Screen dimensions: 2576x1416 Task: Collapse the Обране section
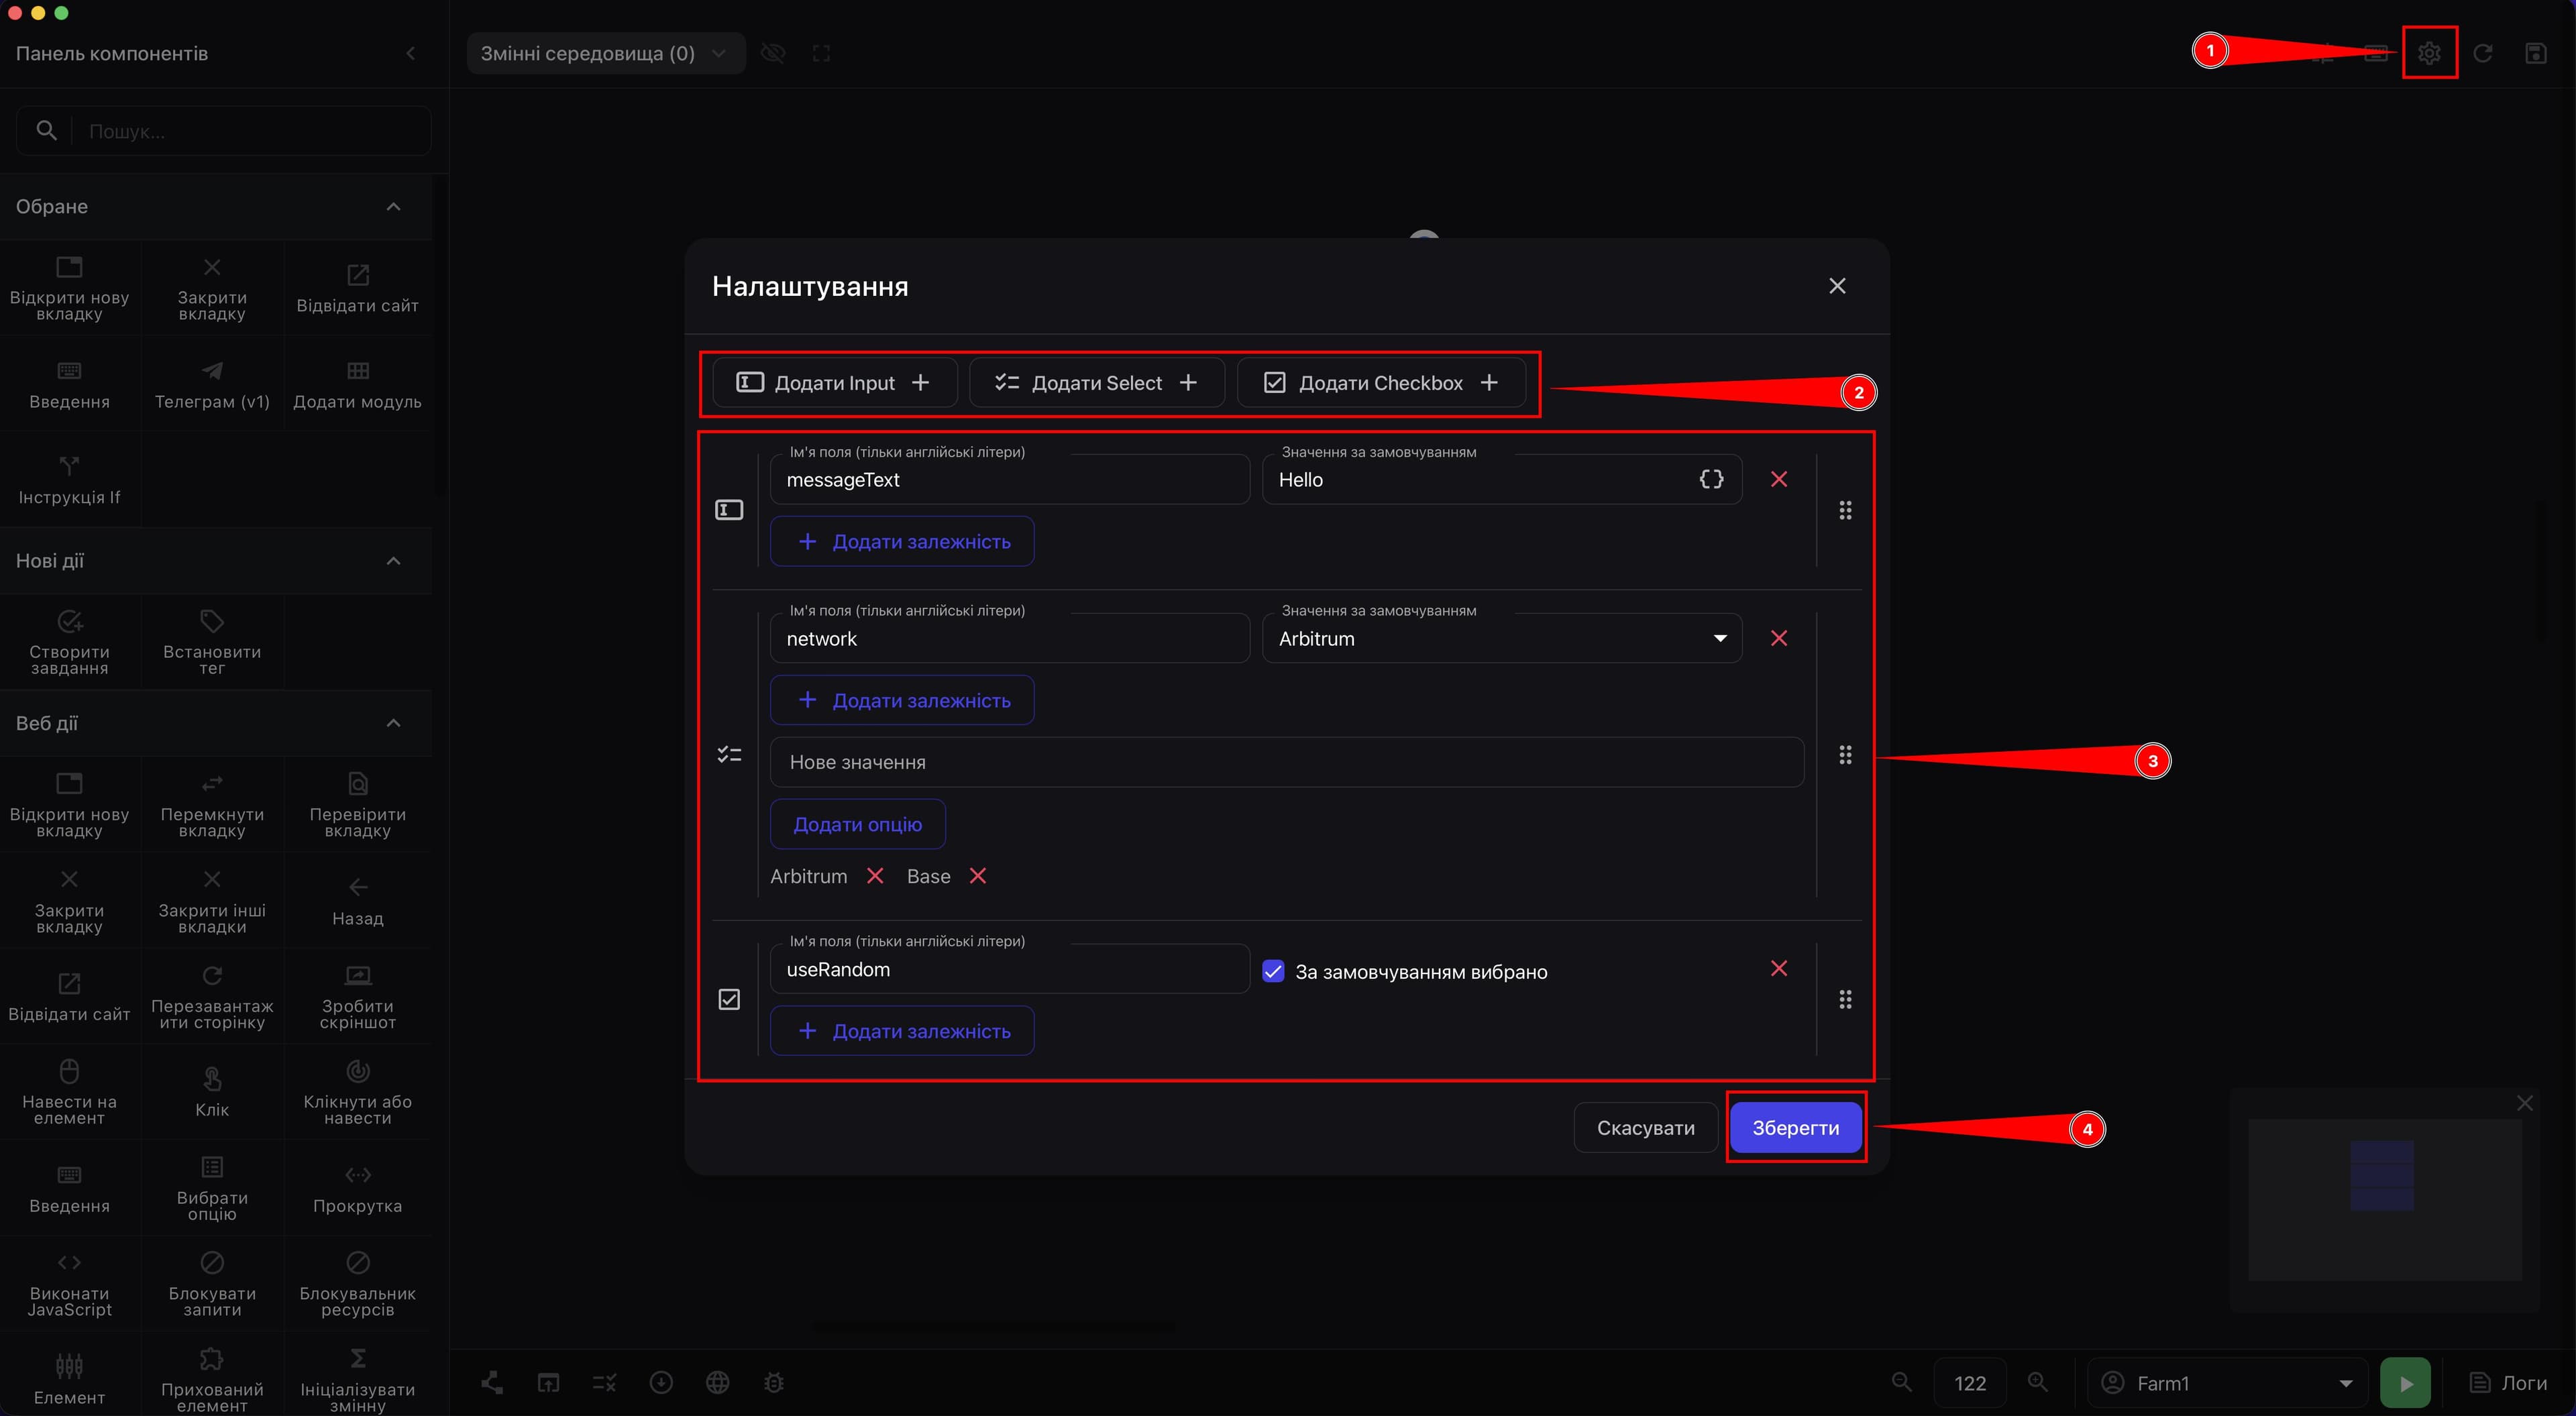point(393,206)
